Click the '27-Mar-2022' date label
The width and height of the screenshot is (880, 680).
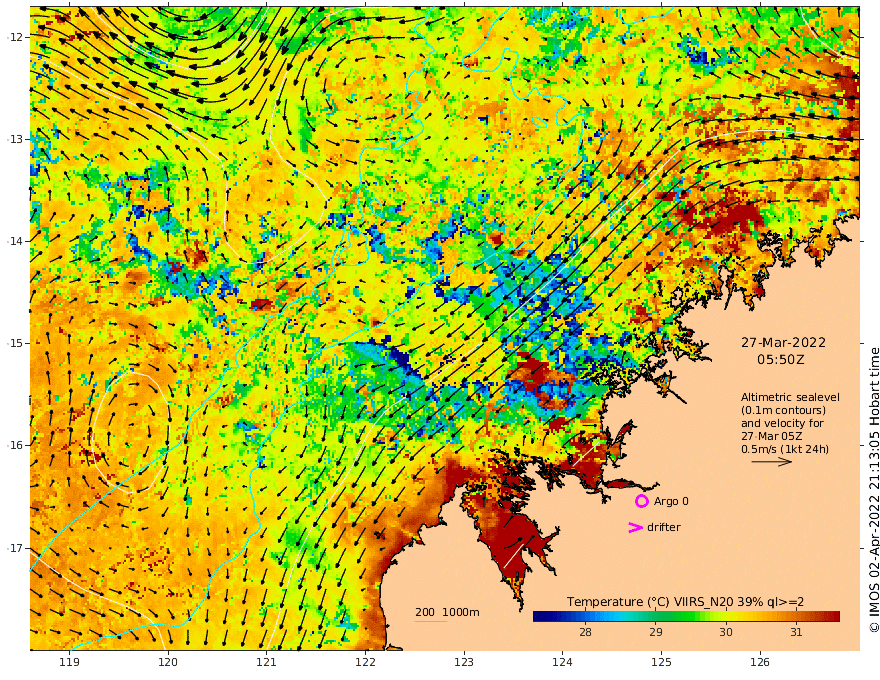[783, 342]
